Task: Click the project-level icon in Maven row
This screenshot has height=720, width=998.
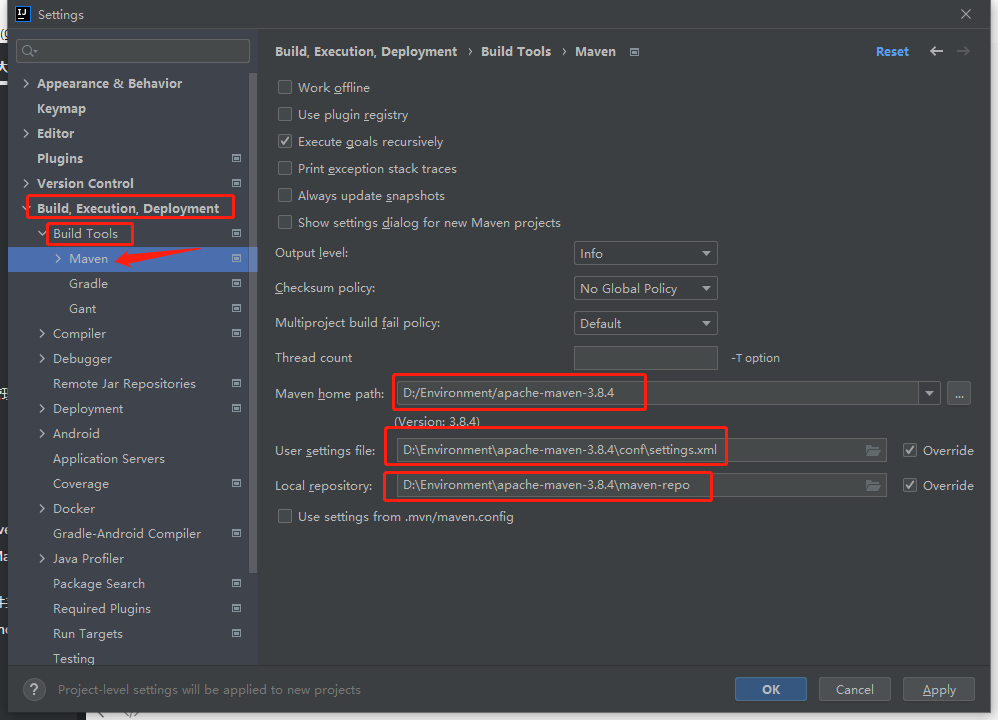Action: click(x=236, y=258)
